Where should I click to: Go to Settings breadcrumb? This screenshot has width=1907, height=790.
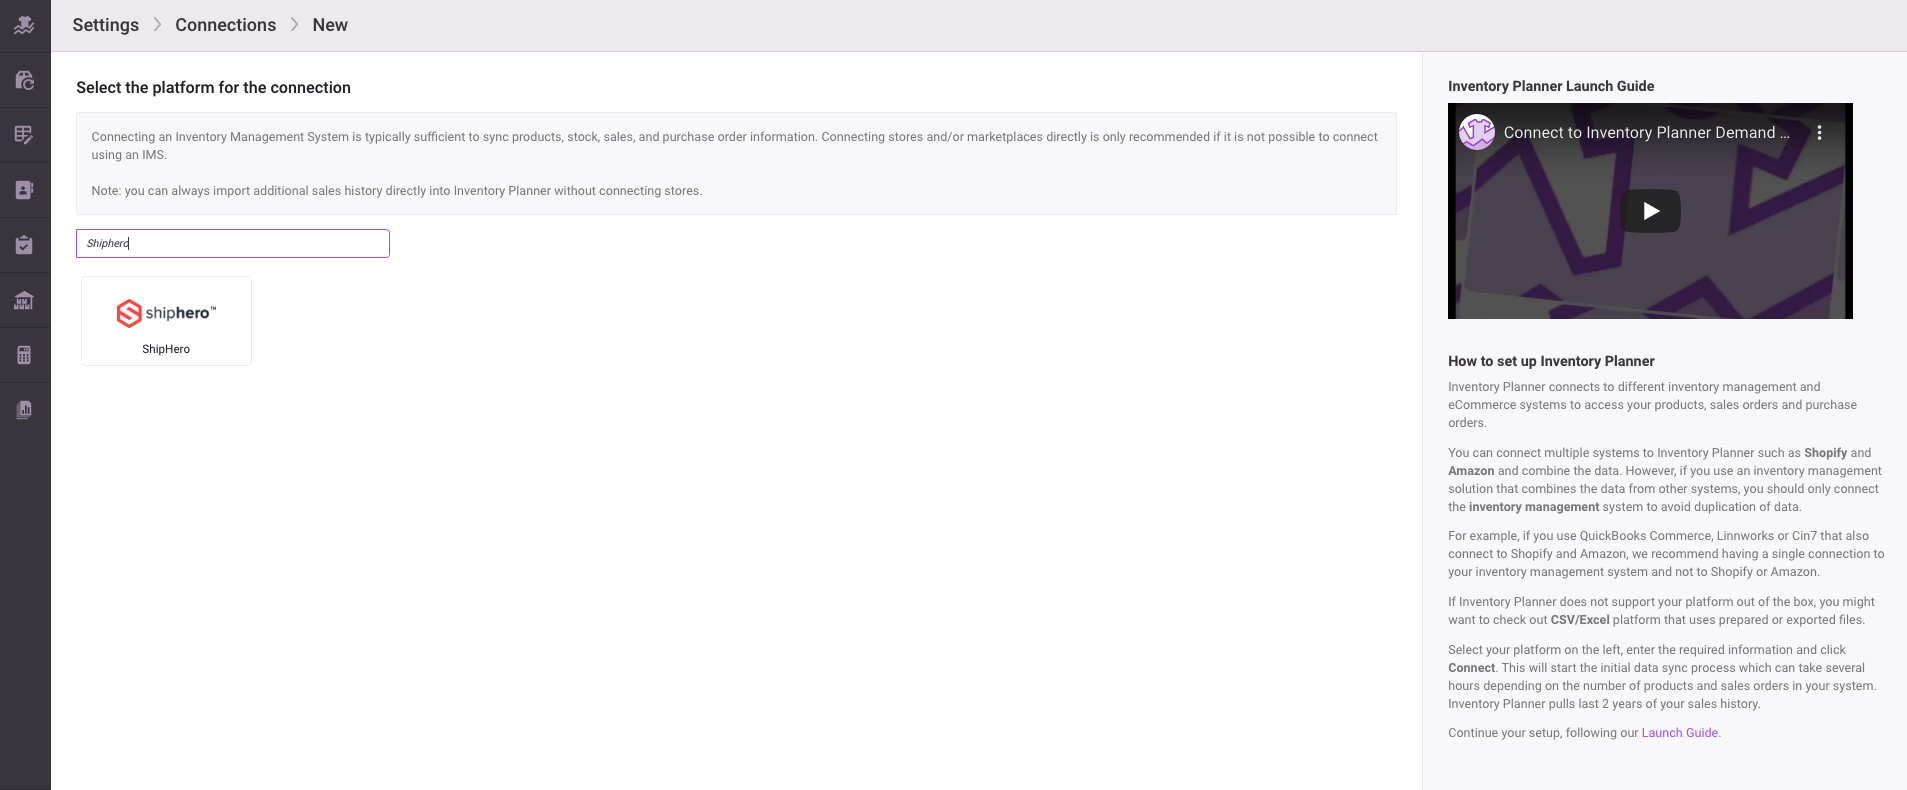106,25
